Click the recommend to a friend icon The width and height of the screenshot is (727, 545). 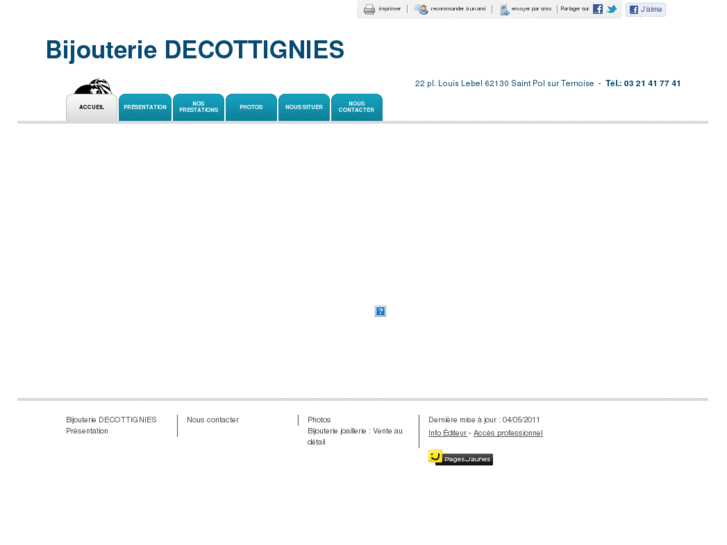click(421, 9)
